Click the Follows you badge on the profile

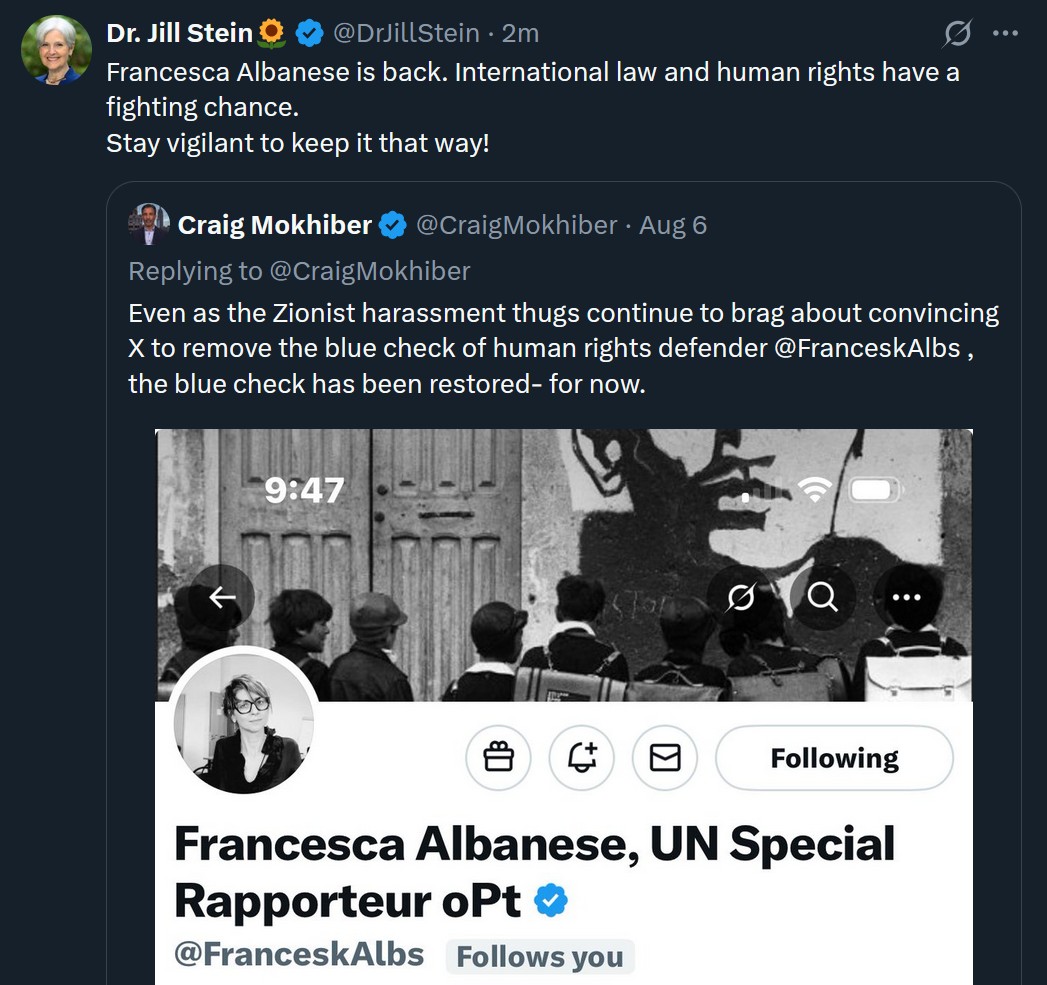point(540,956)
